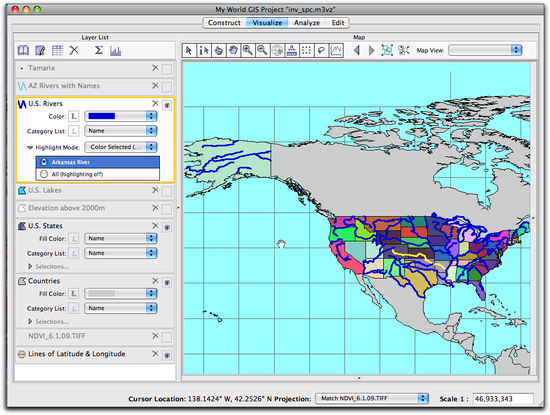
Task: Remove the AZ Rivers with Names layer
Action: 155,85
